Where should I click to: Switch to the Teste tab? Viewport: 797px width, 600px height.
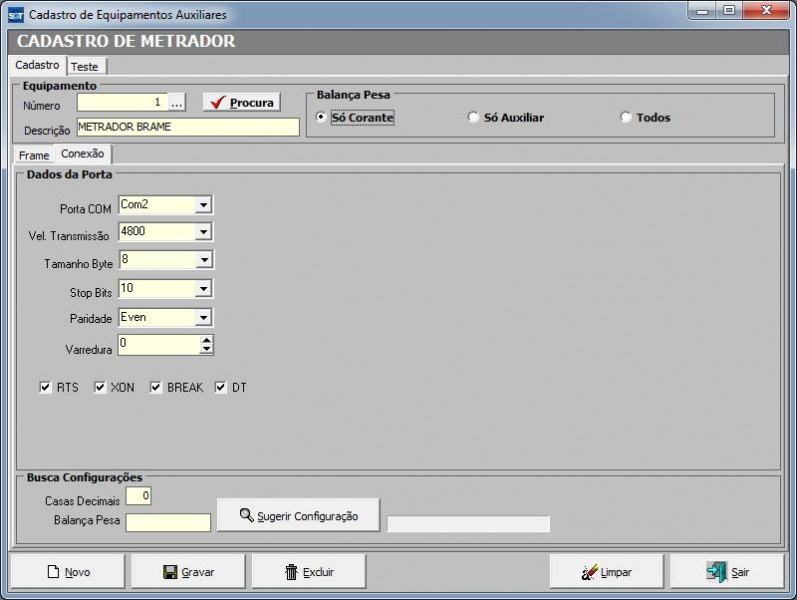[86, 66]
